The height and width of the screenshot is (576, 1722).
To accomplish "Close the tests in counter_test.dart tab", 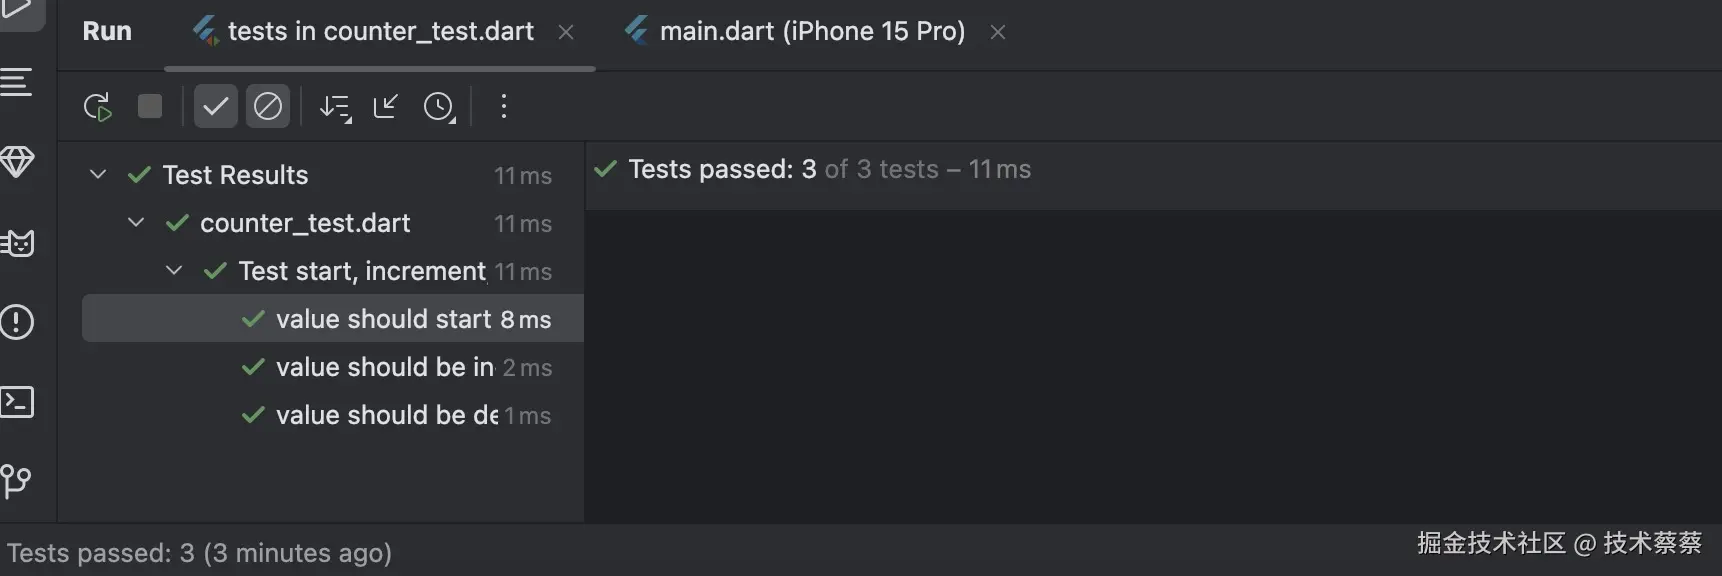I will 566,32.
